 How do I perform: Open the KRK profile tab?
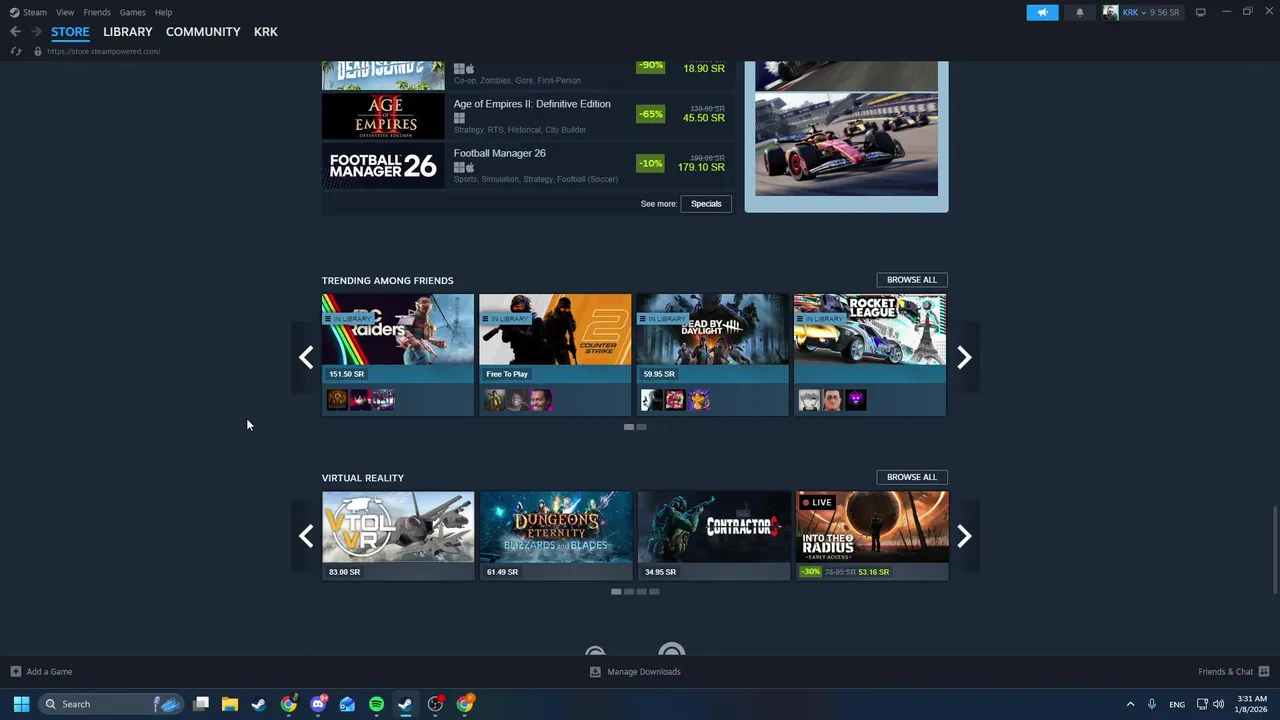point(266,32)
